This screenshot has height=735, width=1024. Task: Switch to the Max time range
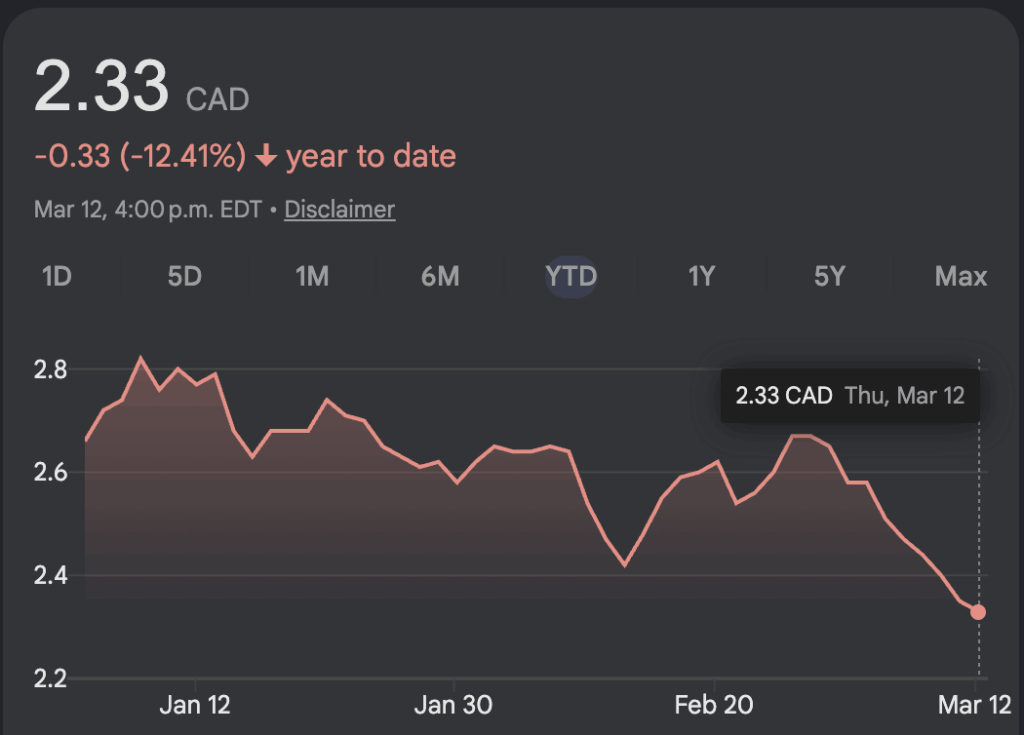point(960,276)
